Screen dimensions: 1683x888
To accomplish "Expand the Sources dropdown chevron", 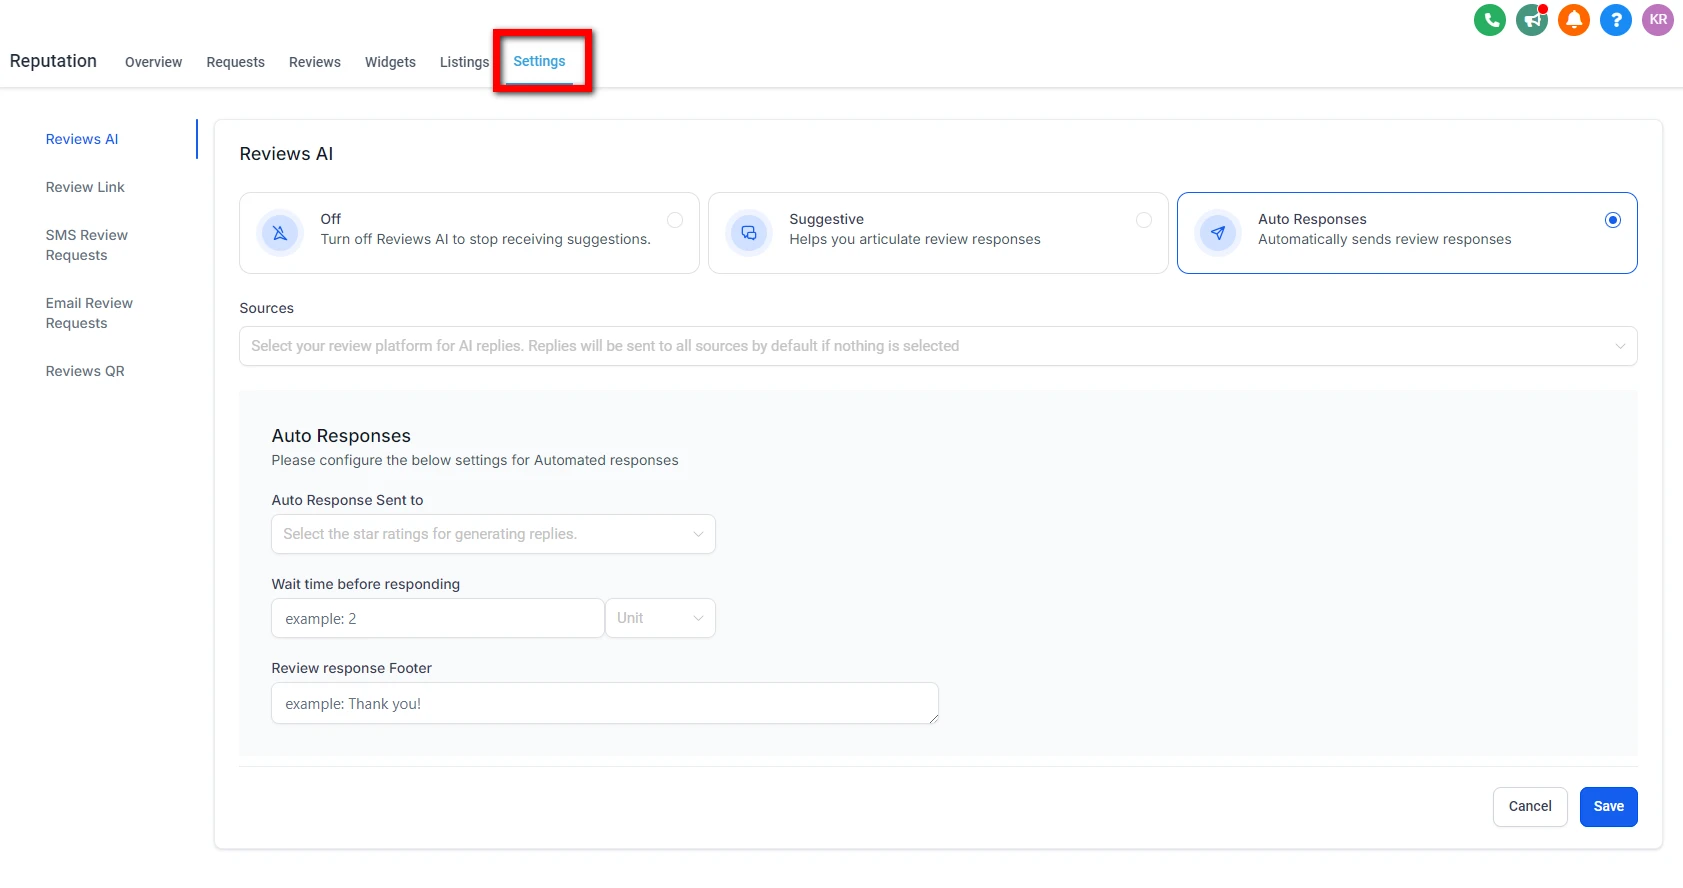I will (x=1620, y=346).
